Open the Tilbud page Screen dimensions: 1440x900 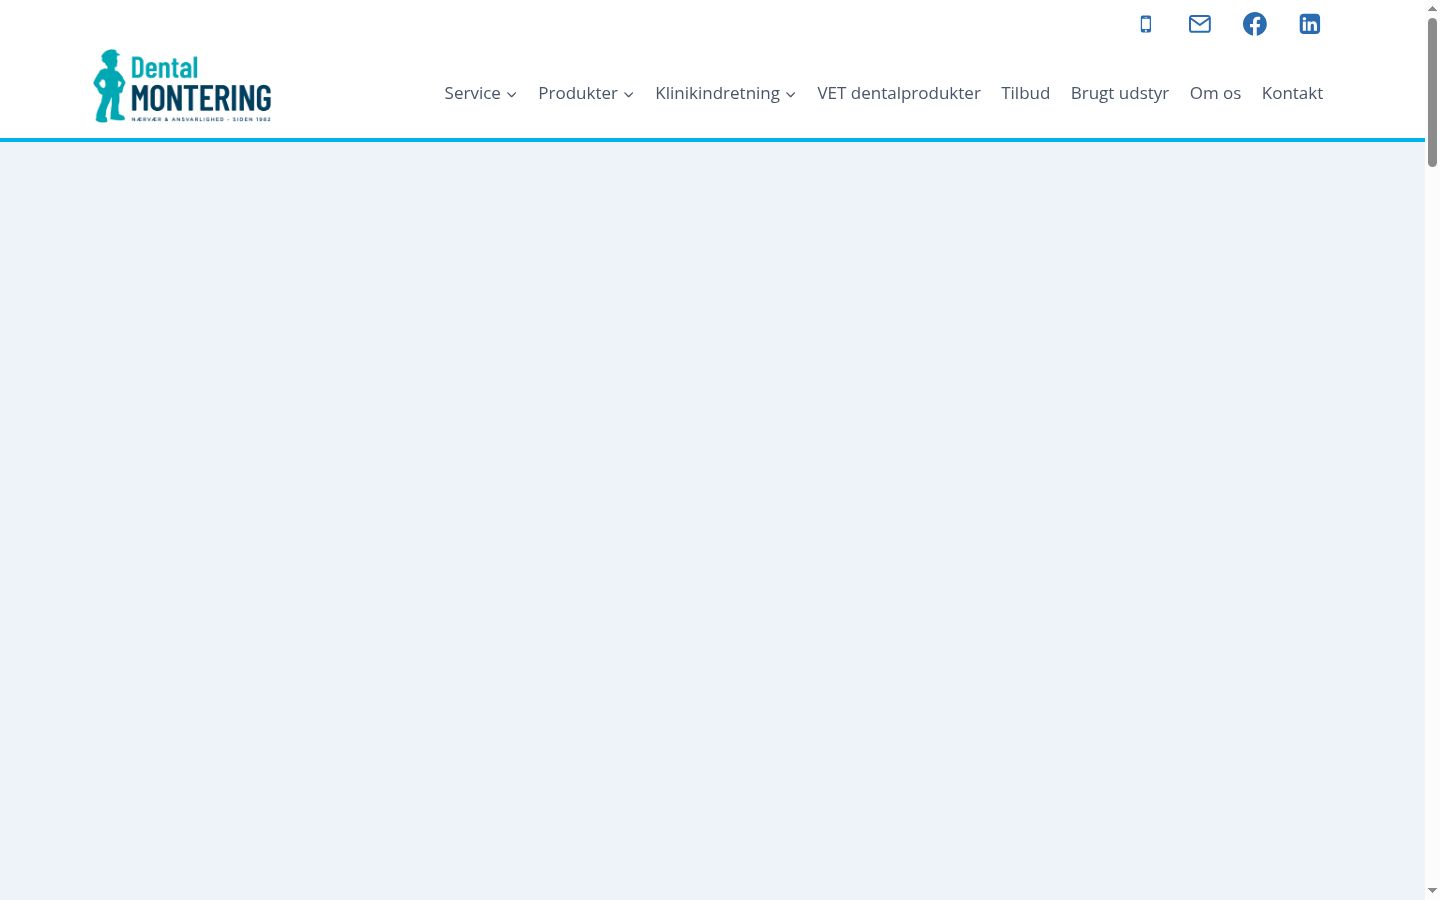point(1026,93)
